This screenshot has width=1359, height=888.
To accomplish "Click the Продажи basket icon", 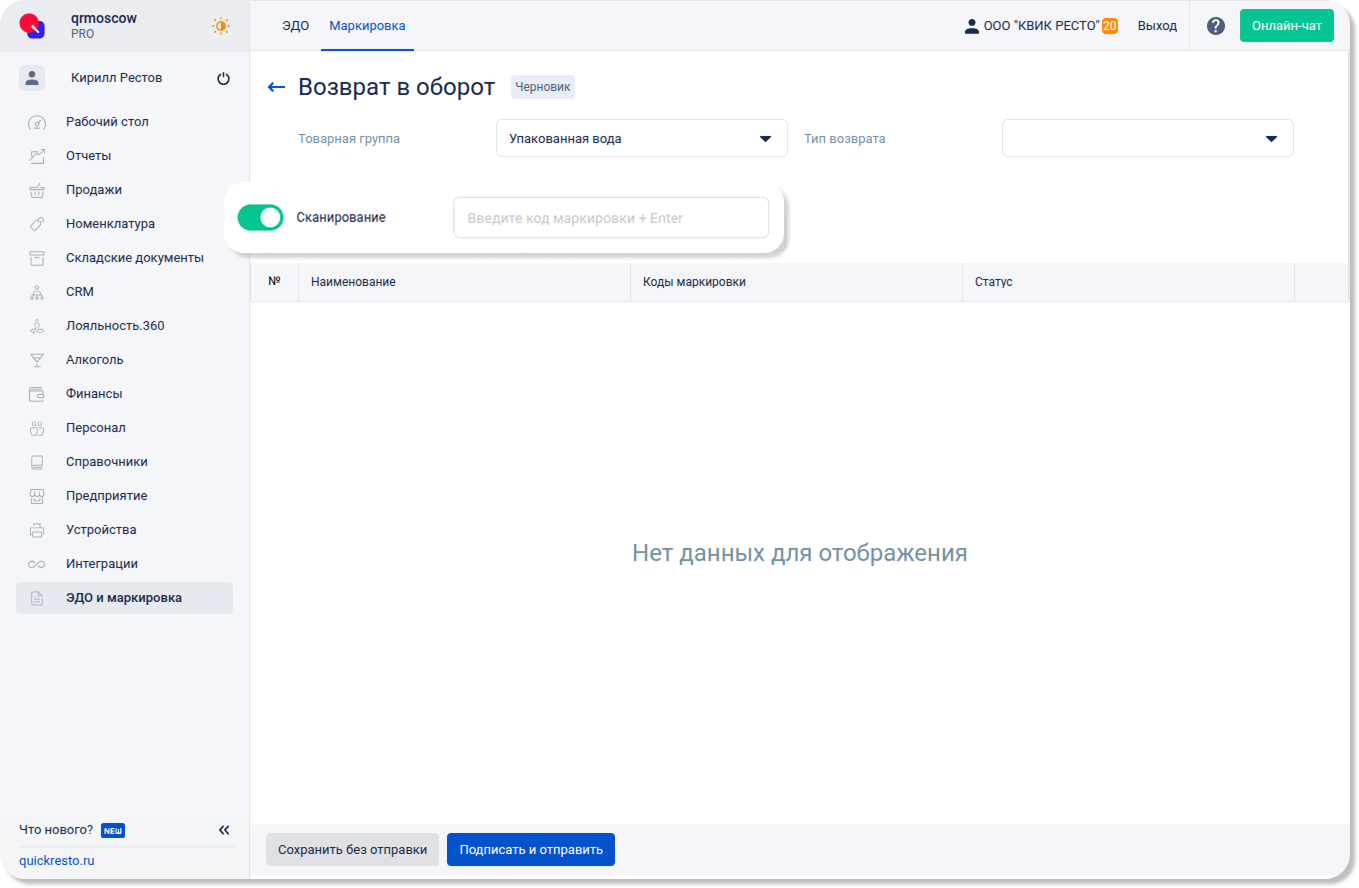I will pos(37,190).
